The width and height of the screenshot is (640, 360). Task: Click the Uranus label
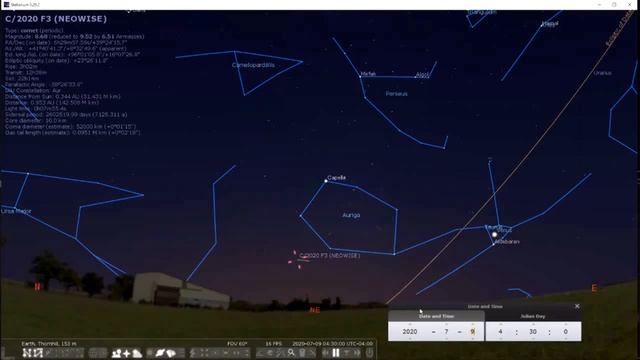(602, 73)
